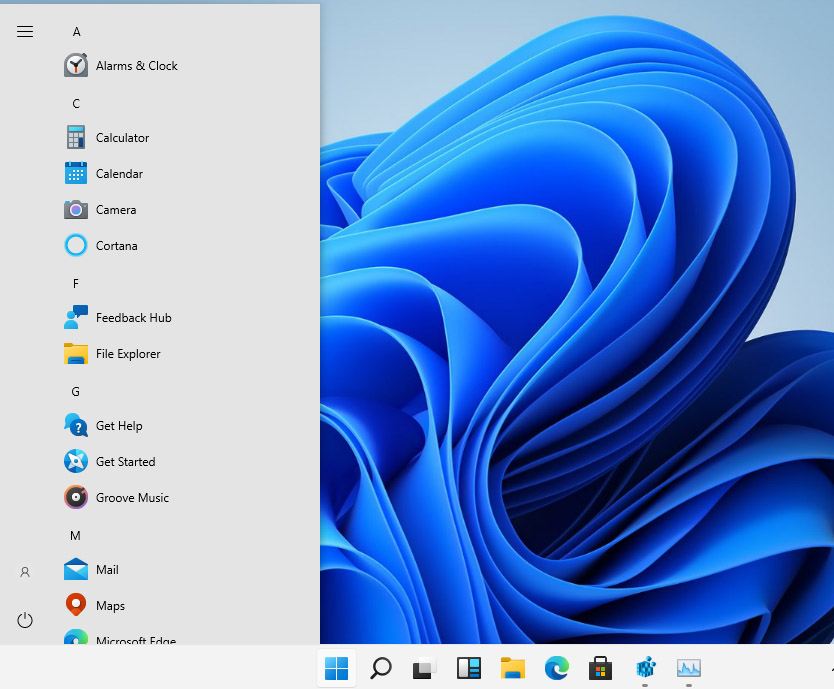Launch Calculator from the app list

[x=107, y=137]
